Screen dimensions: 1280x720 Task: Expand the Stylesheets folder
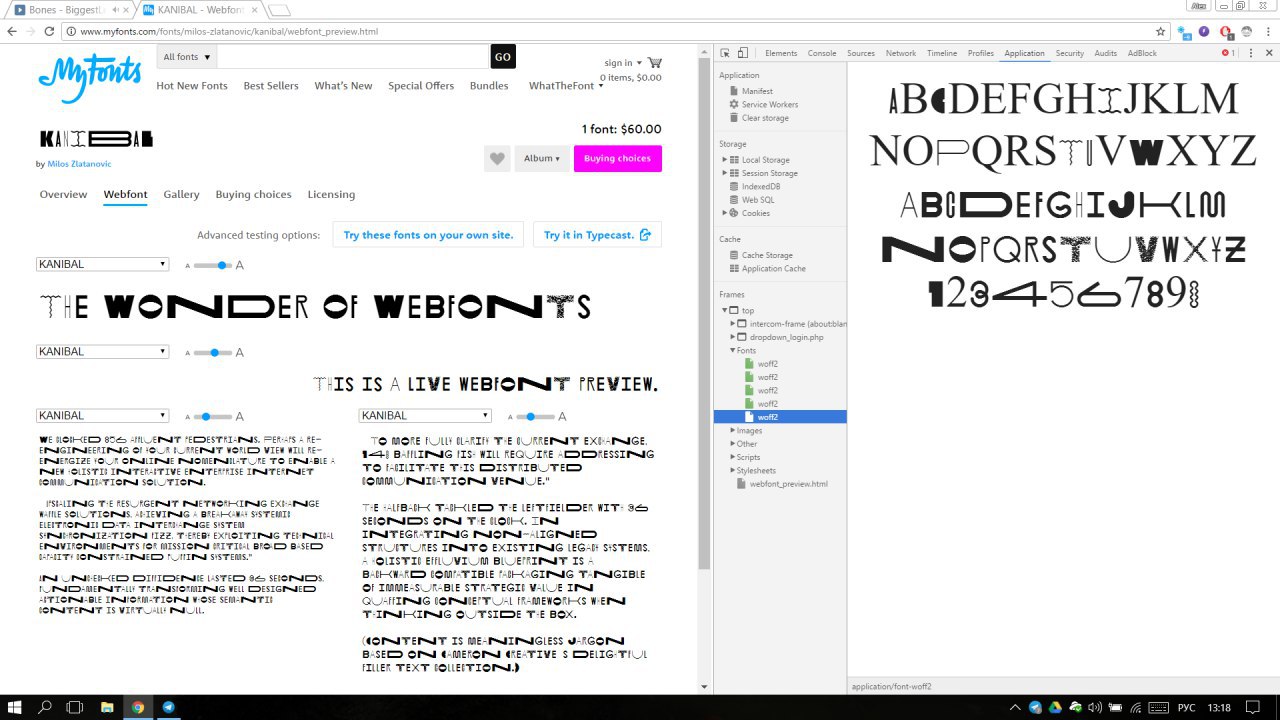(x=732, y=471)
